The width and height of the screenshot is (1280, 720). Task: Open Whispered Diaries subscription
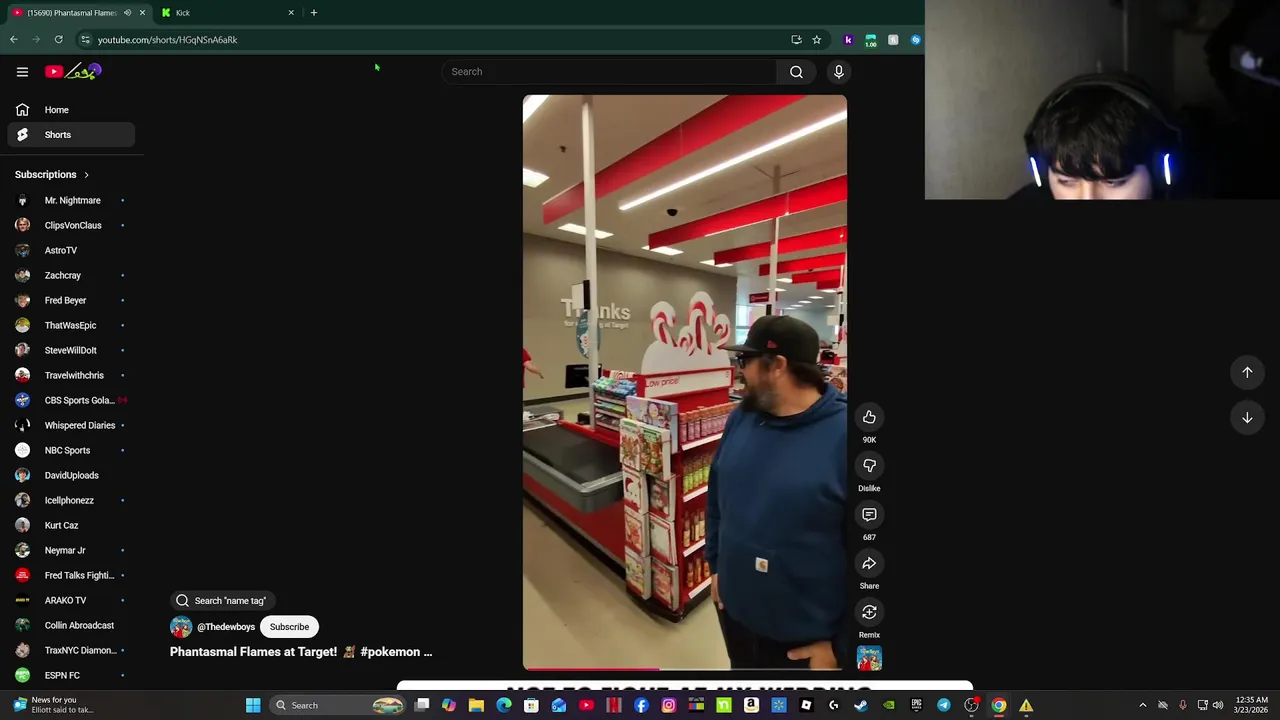point(71,425)
